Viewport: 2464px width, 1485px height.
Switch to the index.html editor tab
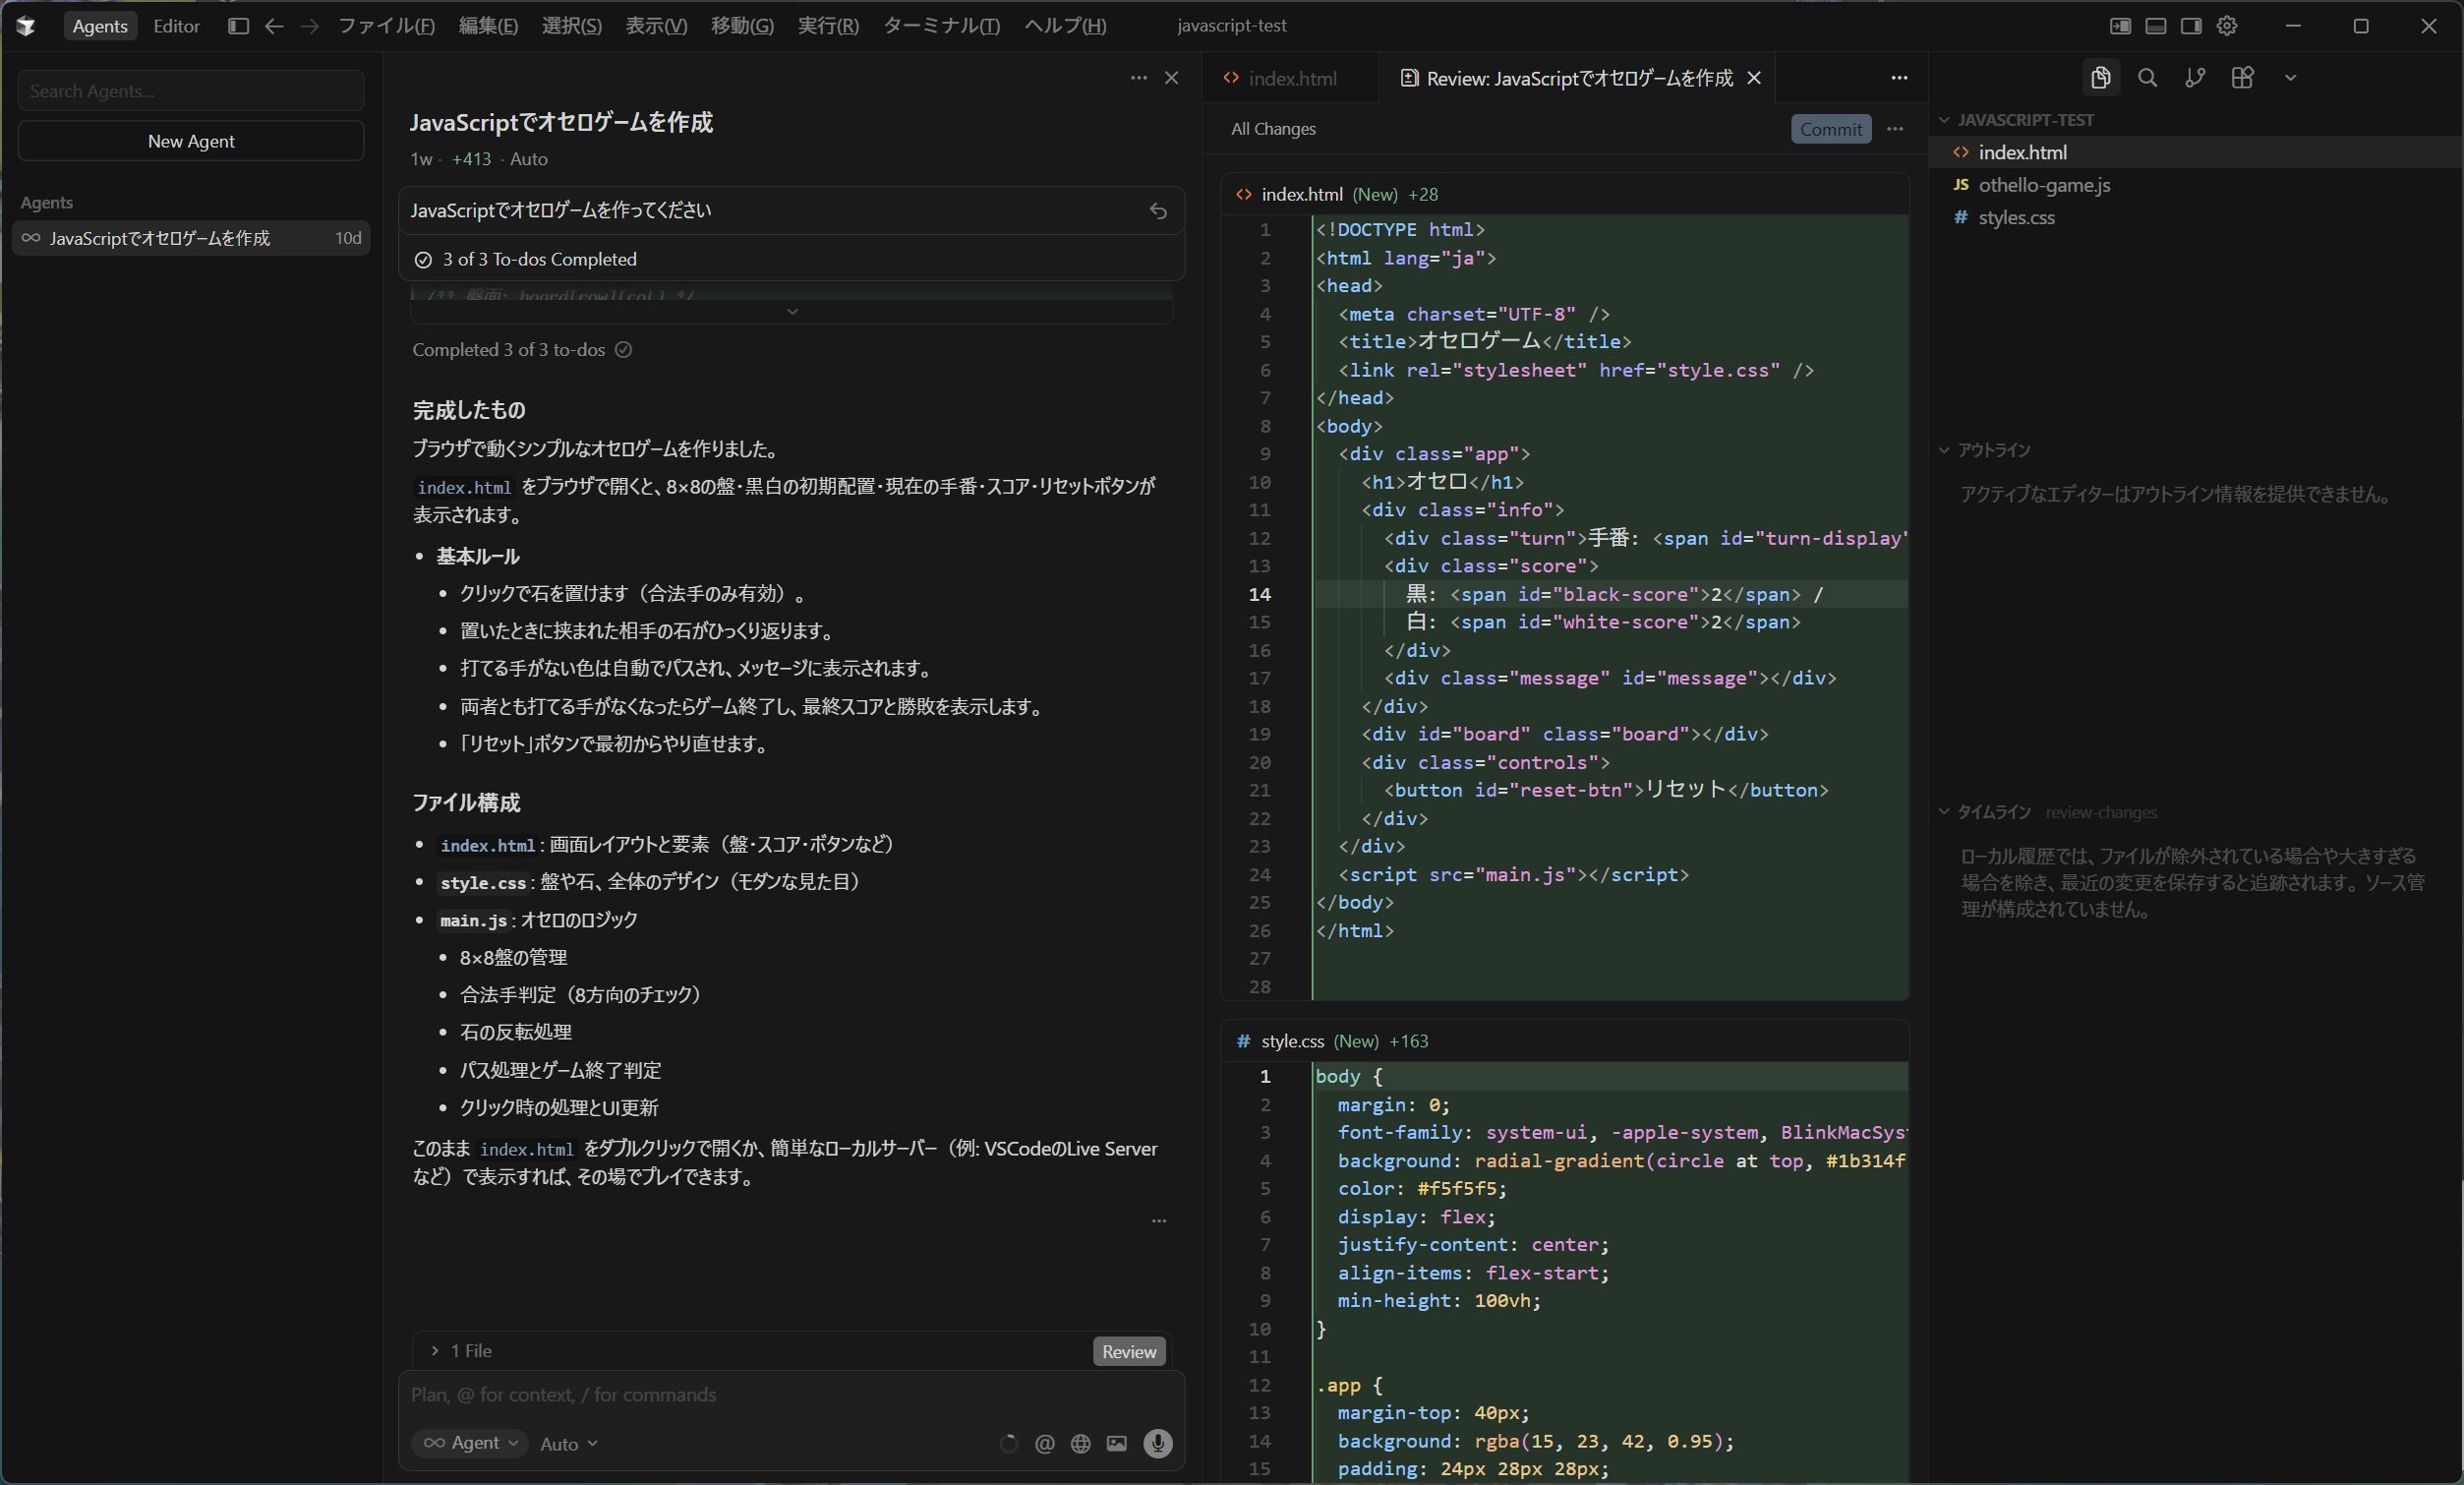coord(1291,78)
